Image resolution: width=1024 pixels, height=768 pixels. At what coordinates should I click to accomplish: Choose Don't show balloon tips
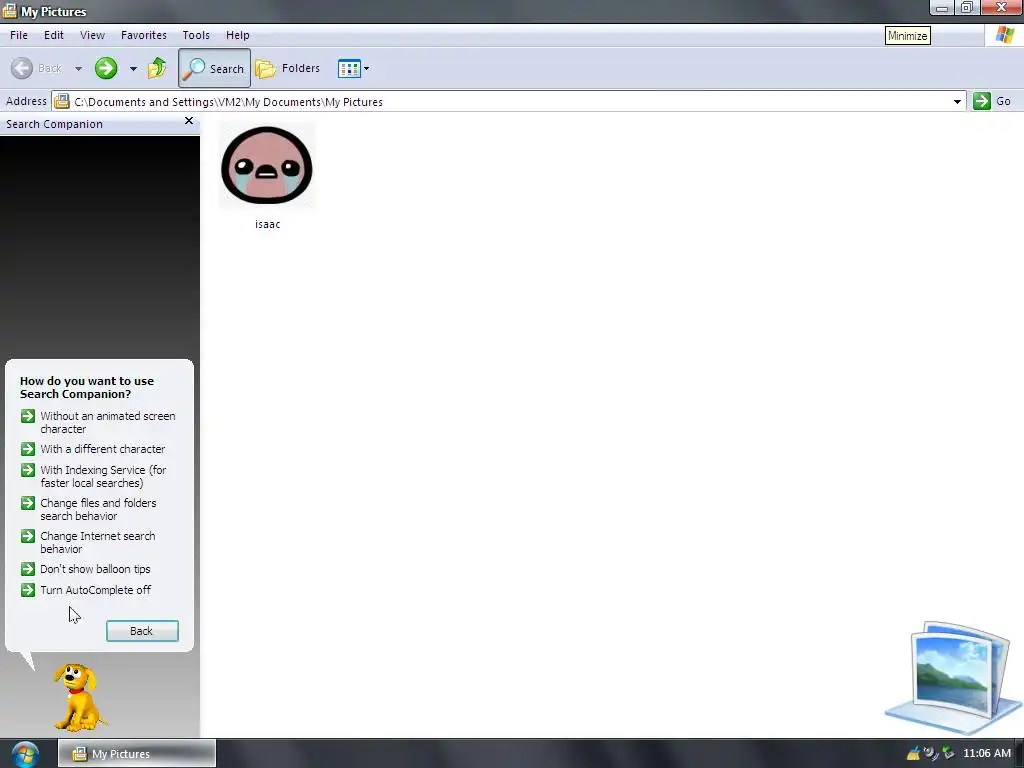(95, 569)
